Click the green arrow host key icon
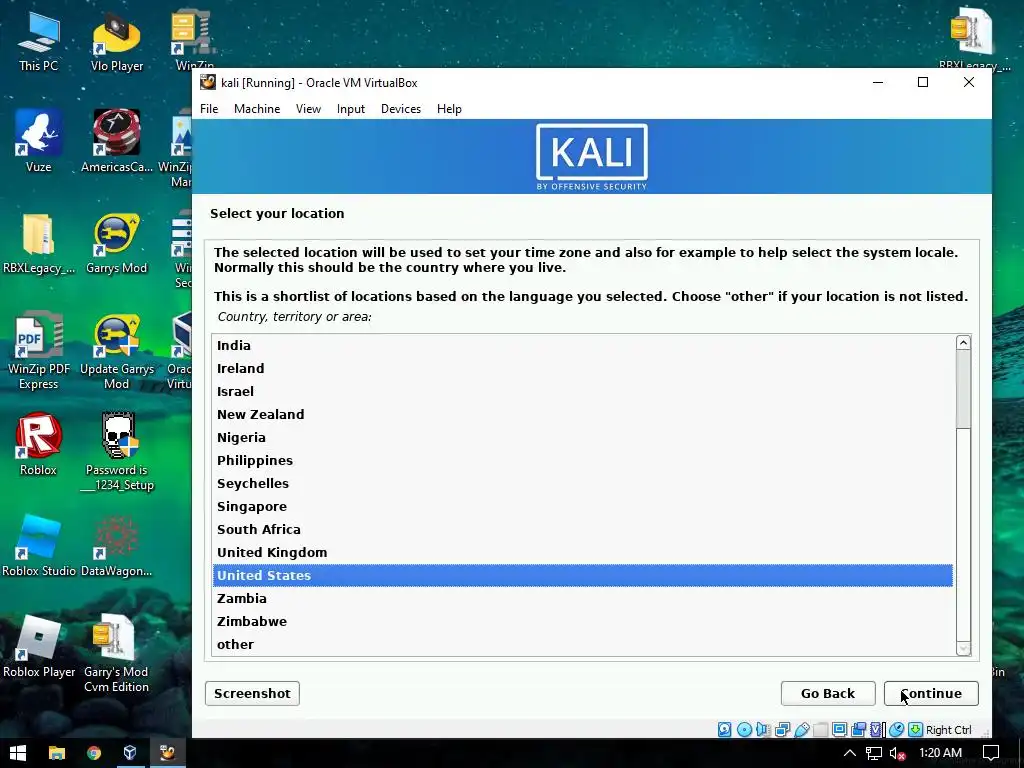1024x768 pixels. click(916, 729)
